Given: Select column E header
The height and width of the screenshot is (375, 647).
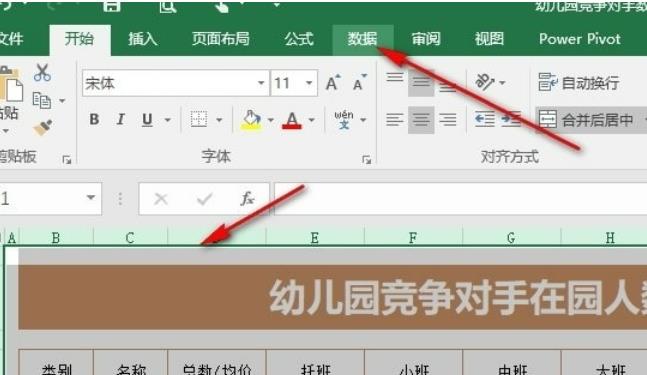Looking at the screenshot, I should (x=315, y=238).
